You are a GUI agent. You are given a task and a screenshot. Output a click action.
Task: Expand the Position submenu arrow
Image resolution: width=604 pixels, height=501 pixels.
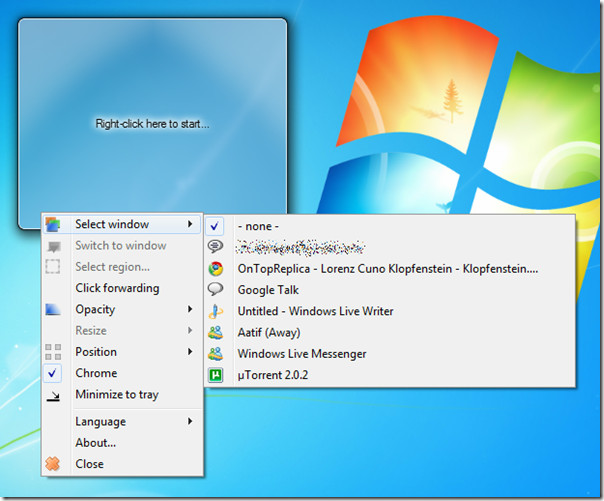[190, 351]
